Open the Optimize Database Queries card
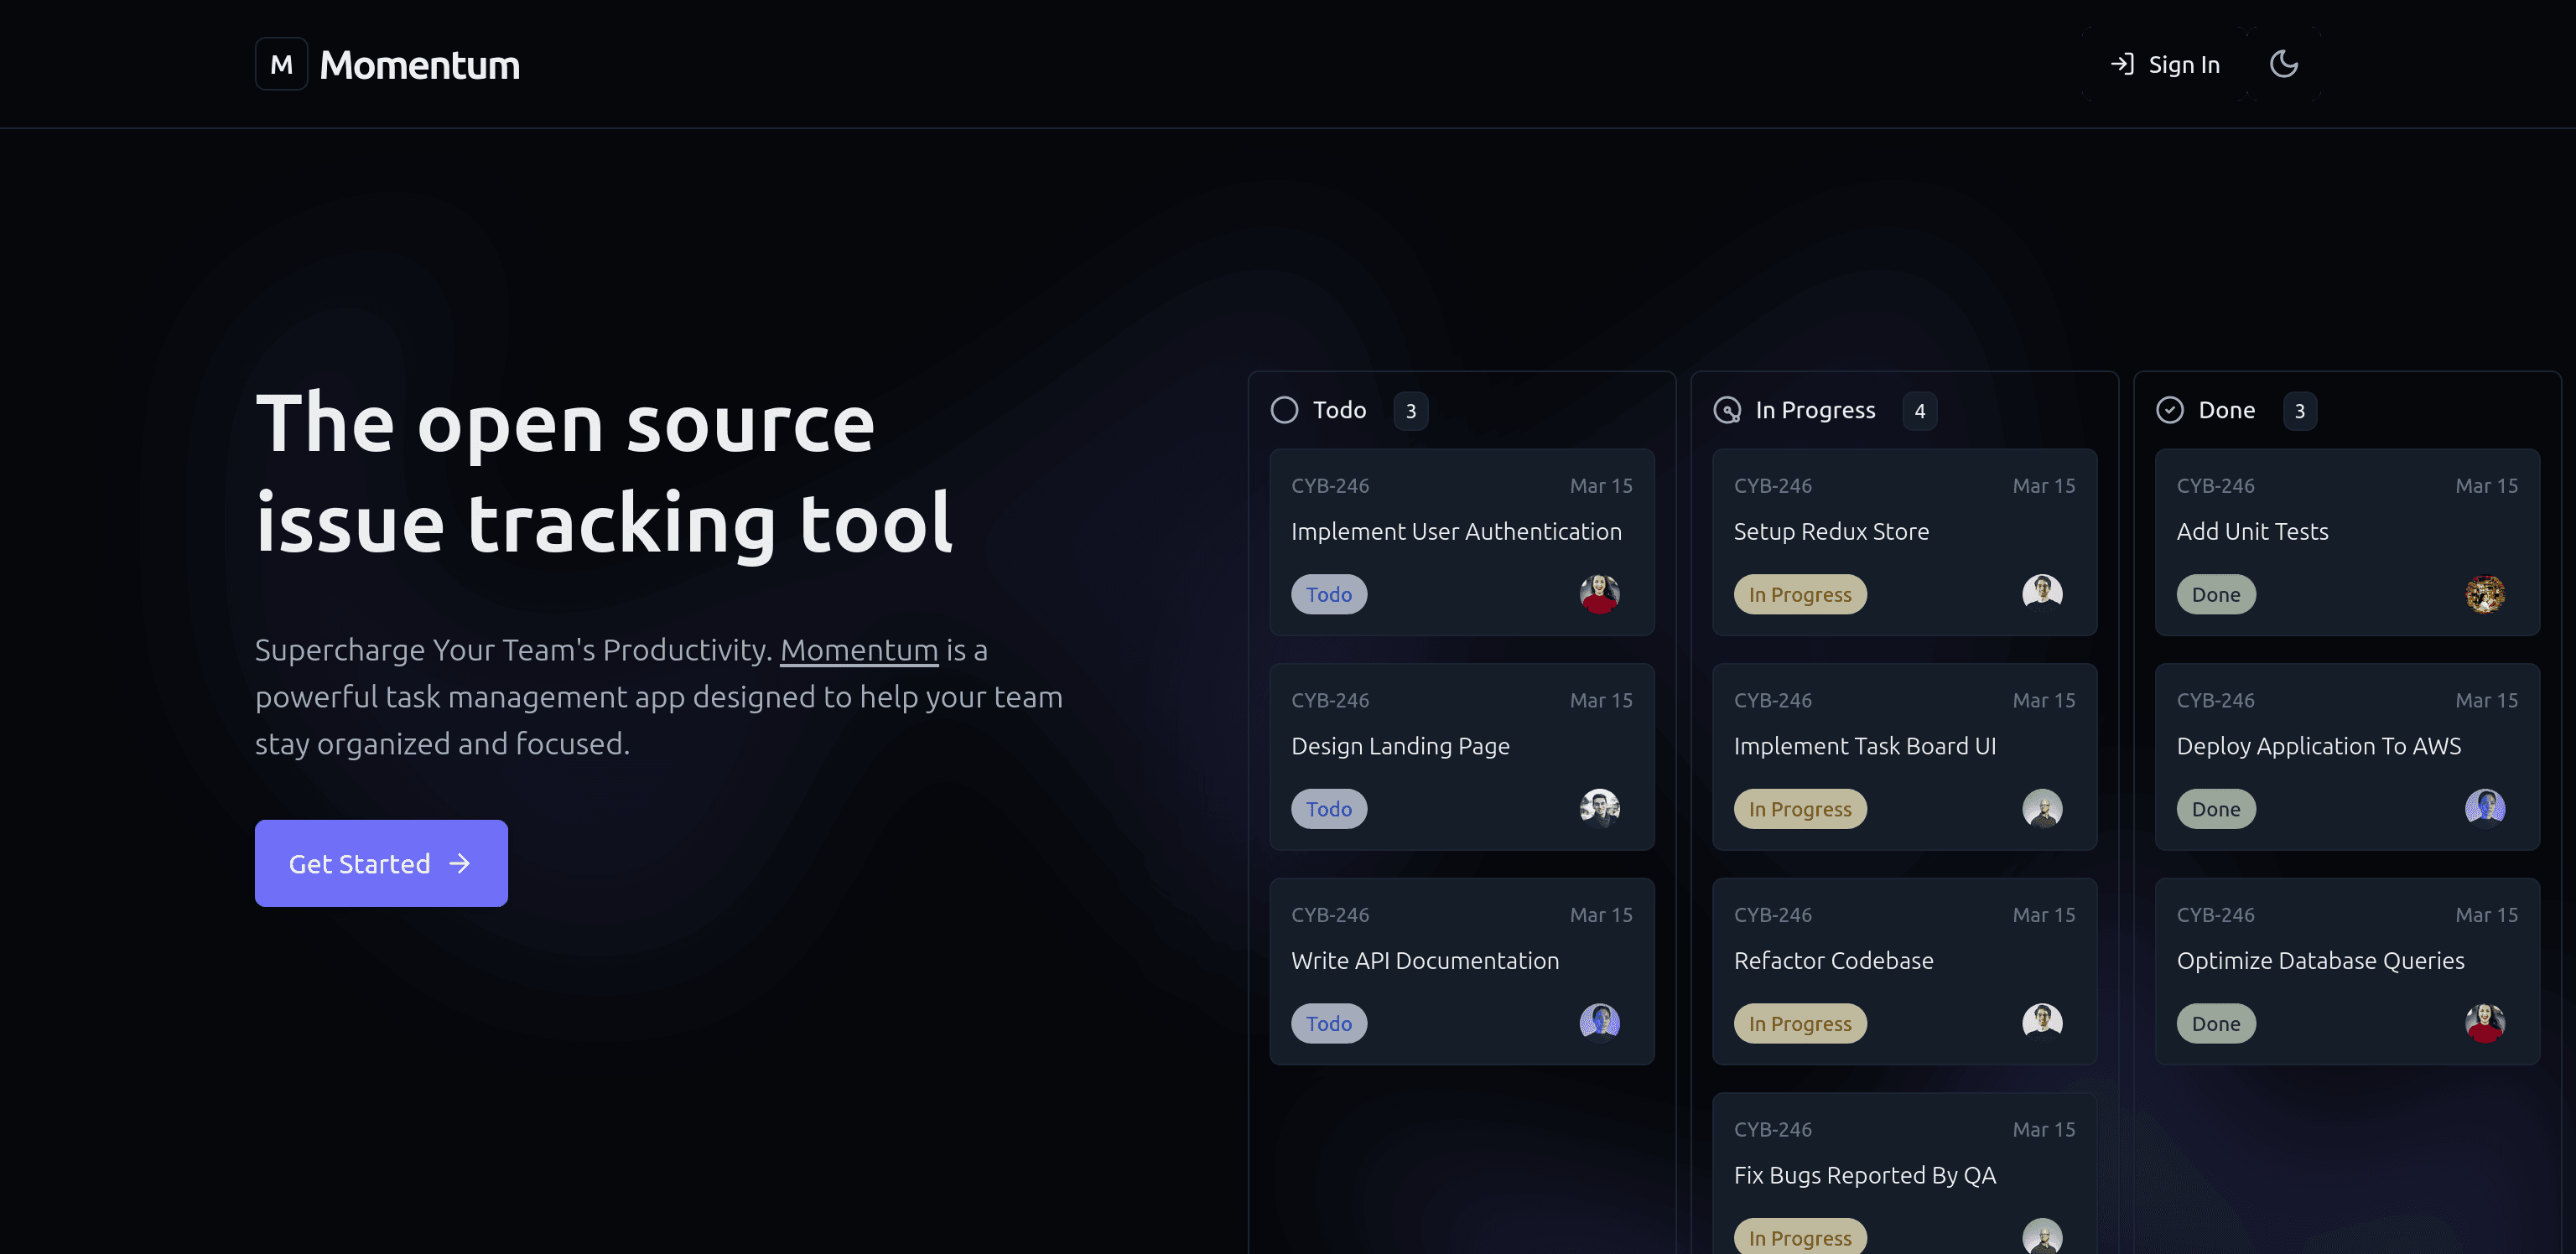This screenshot has height=1254, width=2576. pos(2348,971)
